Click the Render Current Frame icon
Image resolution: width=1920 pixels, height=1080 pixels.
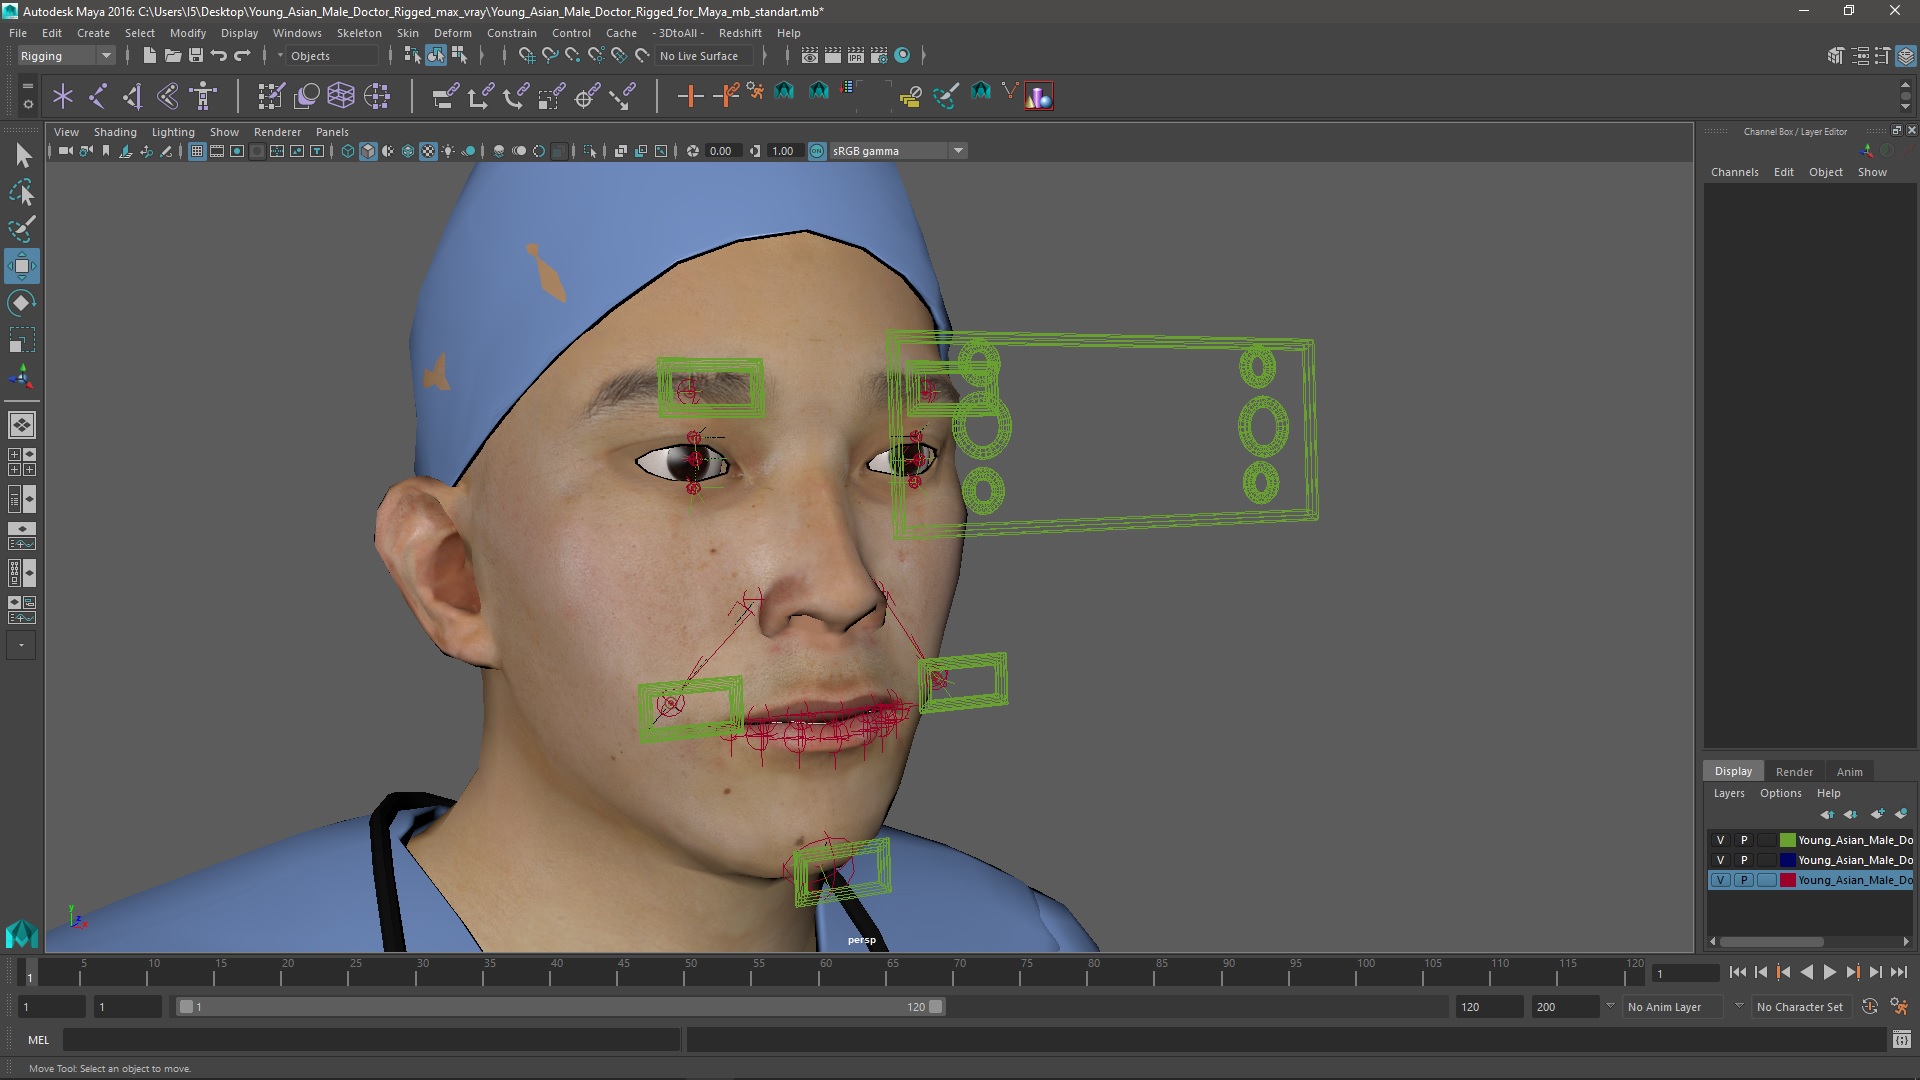(x=832, y=56)
